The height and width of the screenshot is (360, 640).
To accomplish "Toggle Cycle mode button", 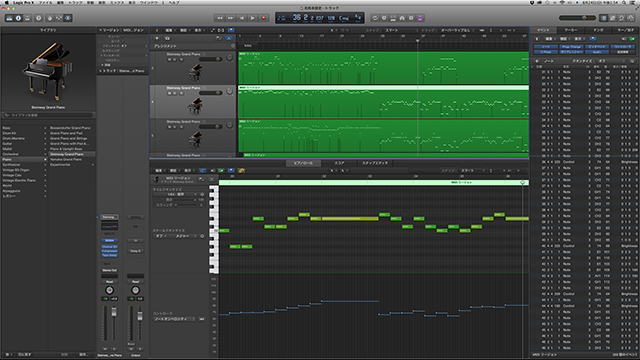I will point(375,18).
